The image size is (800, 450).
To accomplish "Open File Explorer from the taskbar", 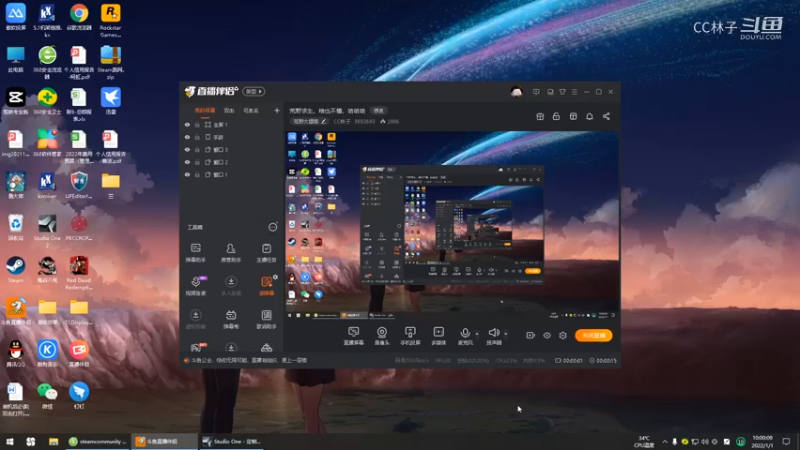I will (53, 441).
